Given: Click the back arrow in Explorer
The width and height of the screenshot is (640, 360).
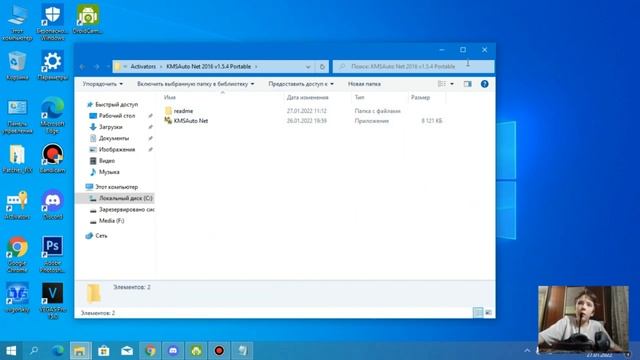Looking at the screenshot, I should [82, 67].
